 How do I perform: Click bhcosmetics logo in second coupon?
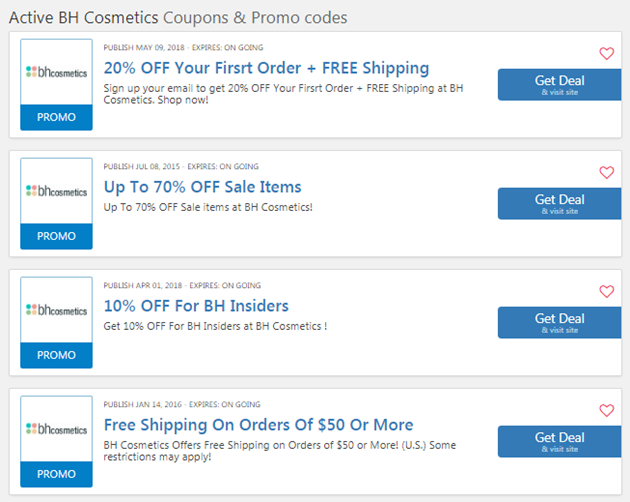point(56,191)
